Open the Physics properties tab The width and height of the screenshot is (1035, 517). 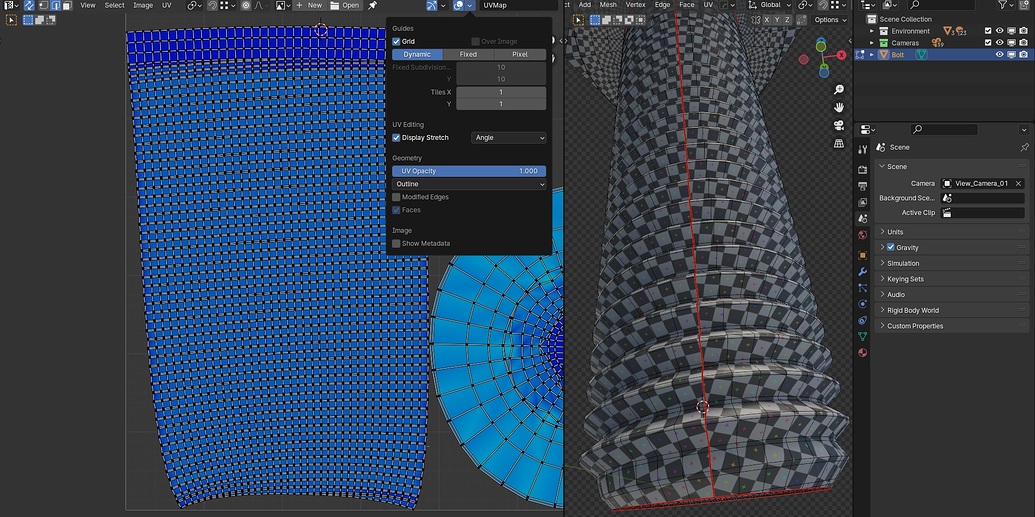862,304
